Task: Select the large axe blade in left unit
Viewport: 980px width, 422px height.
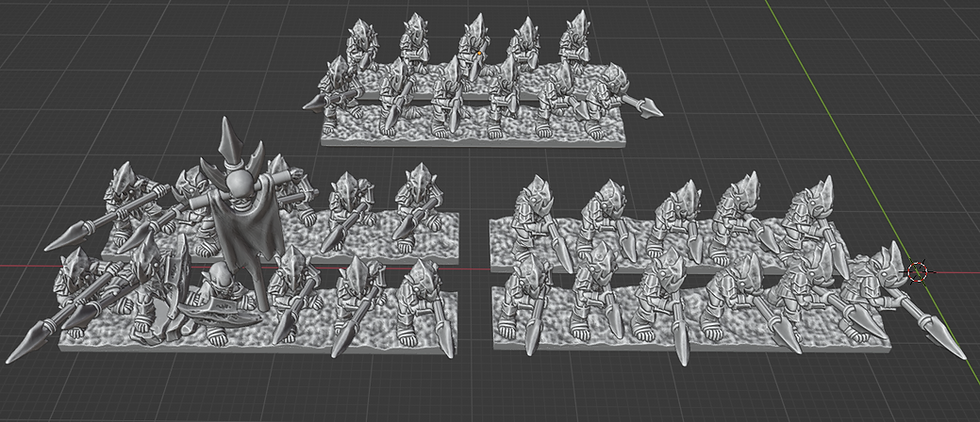Action: point(219,312)
